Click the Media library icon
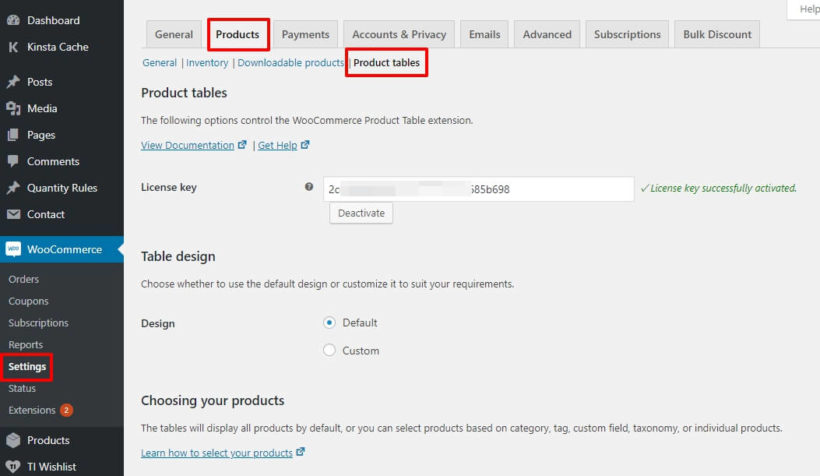This screenshot has width=820, height=476. (x=14, y=108)
